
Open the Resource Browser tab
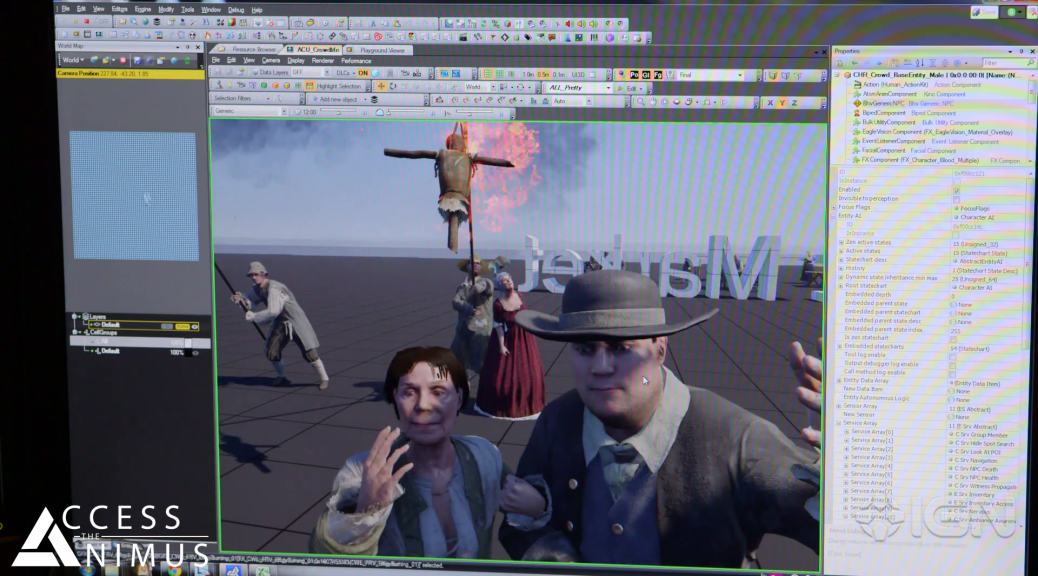(x=252, y=49)
